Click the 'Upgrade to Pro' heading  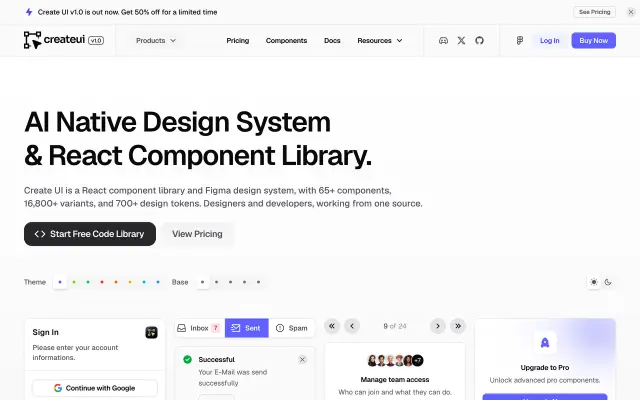click(x=545, y=367)
